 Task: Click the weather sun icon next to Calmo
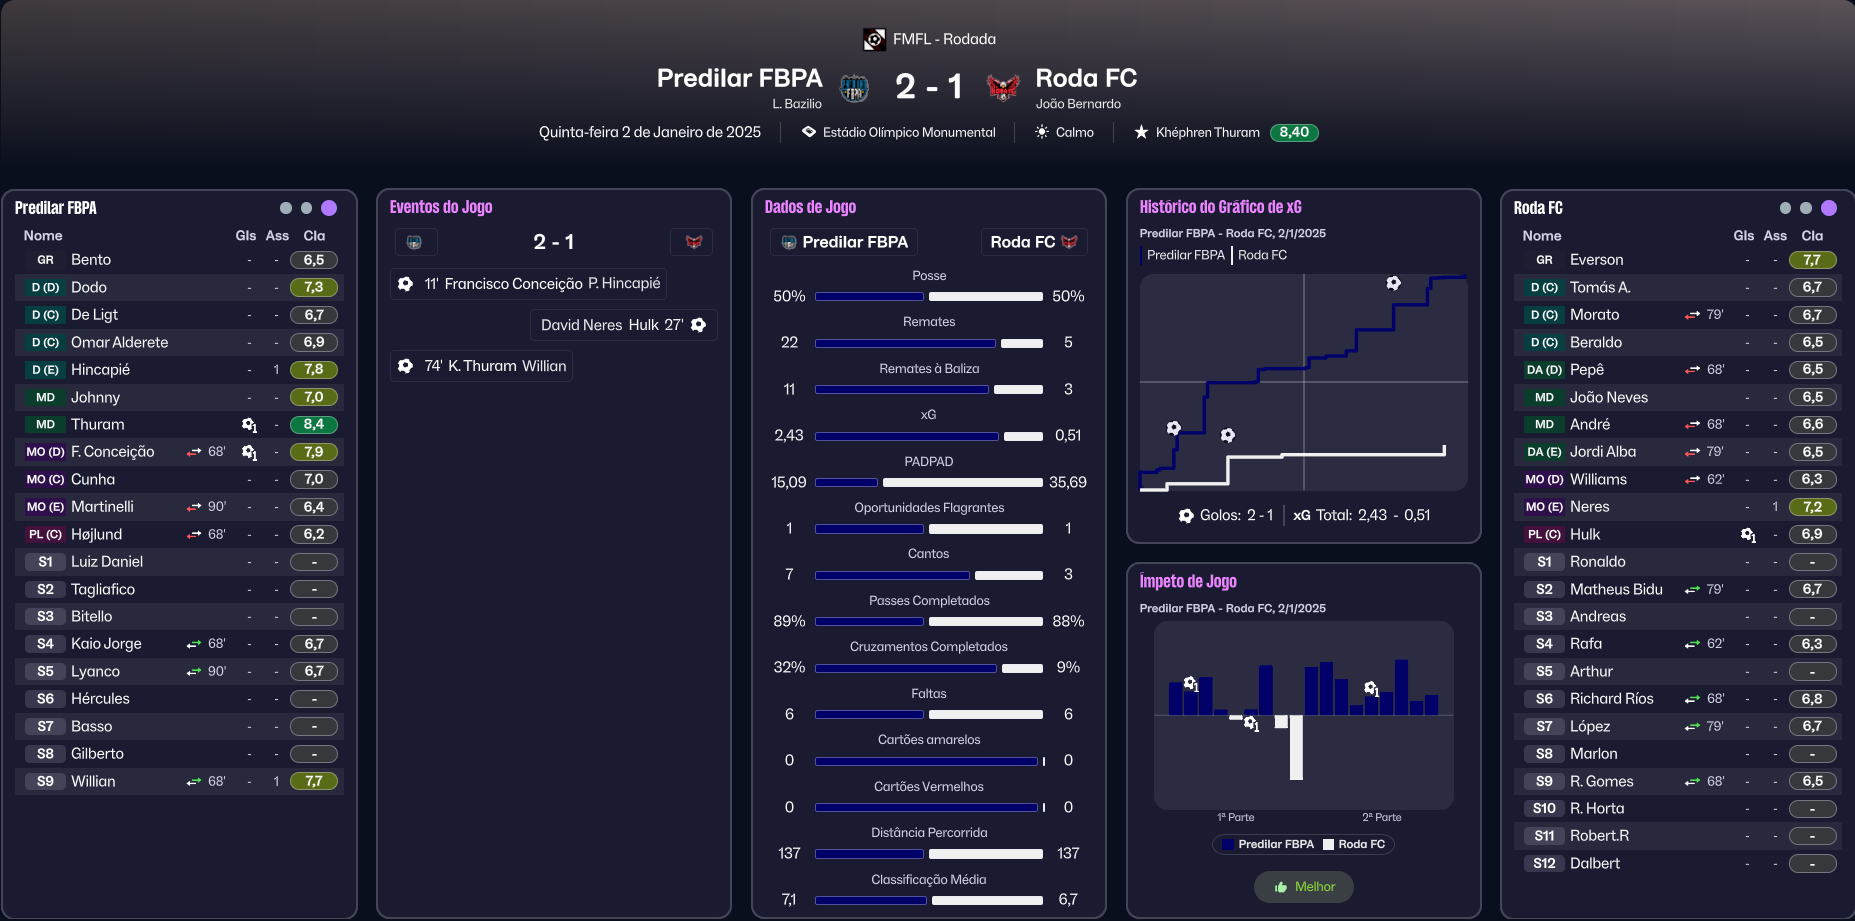point(1042,132)
